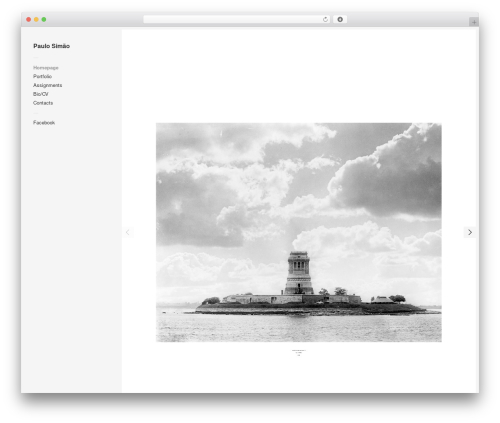
Task: Open the reader icon beside the address bar
Action: pyautogui.click(x=340, y=19)
